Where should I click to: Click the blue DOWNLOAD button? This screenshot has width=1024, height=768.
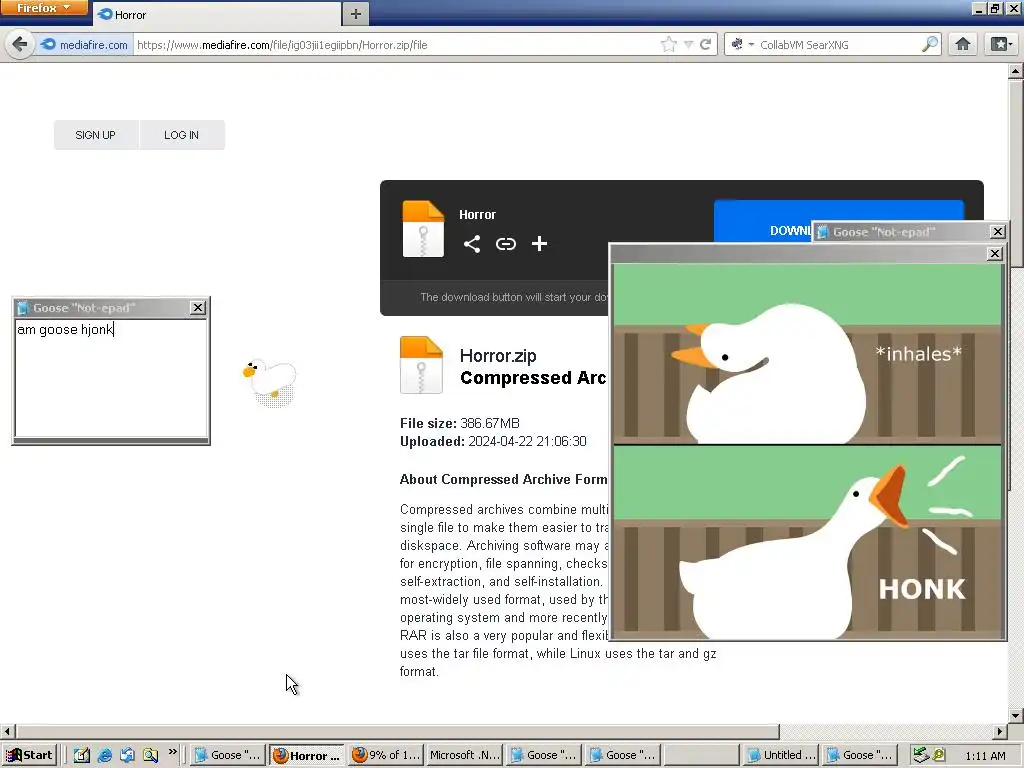tap(761, 221)
